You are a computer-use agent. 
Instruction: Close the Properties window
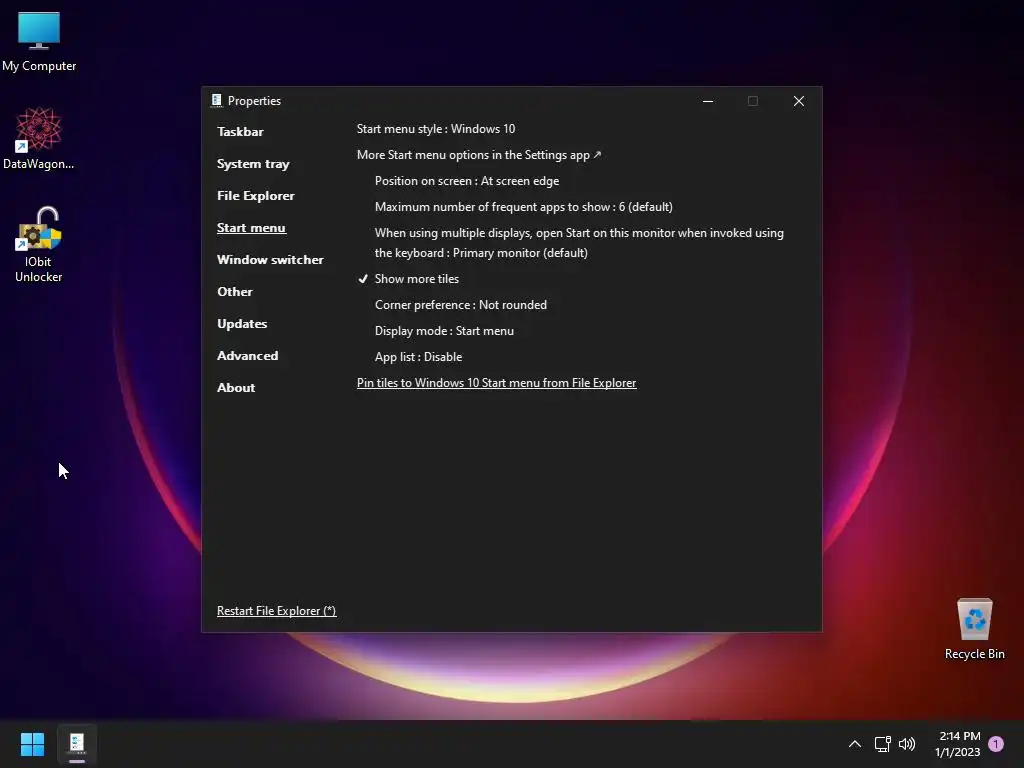(x=799, y=101)
